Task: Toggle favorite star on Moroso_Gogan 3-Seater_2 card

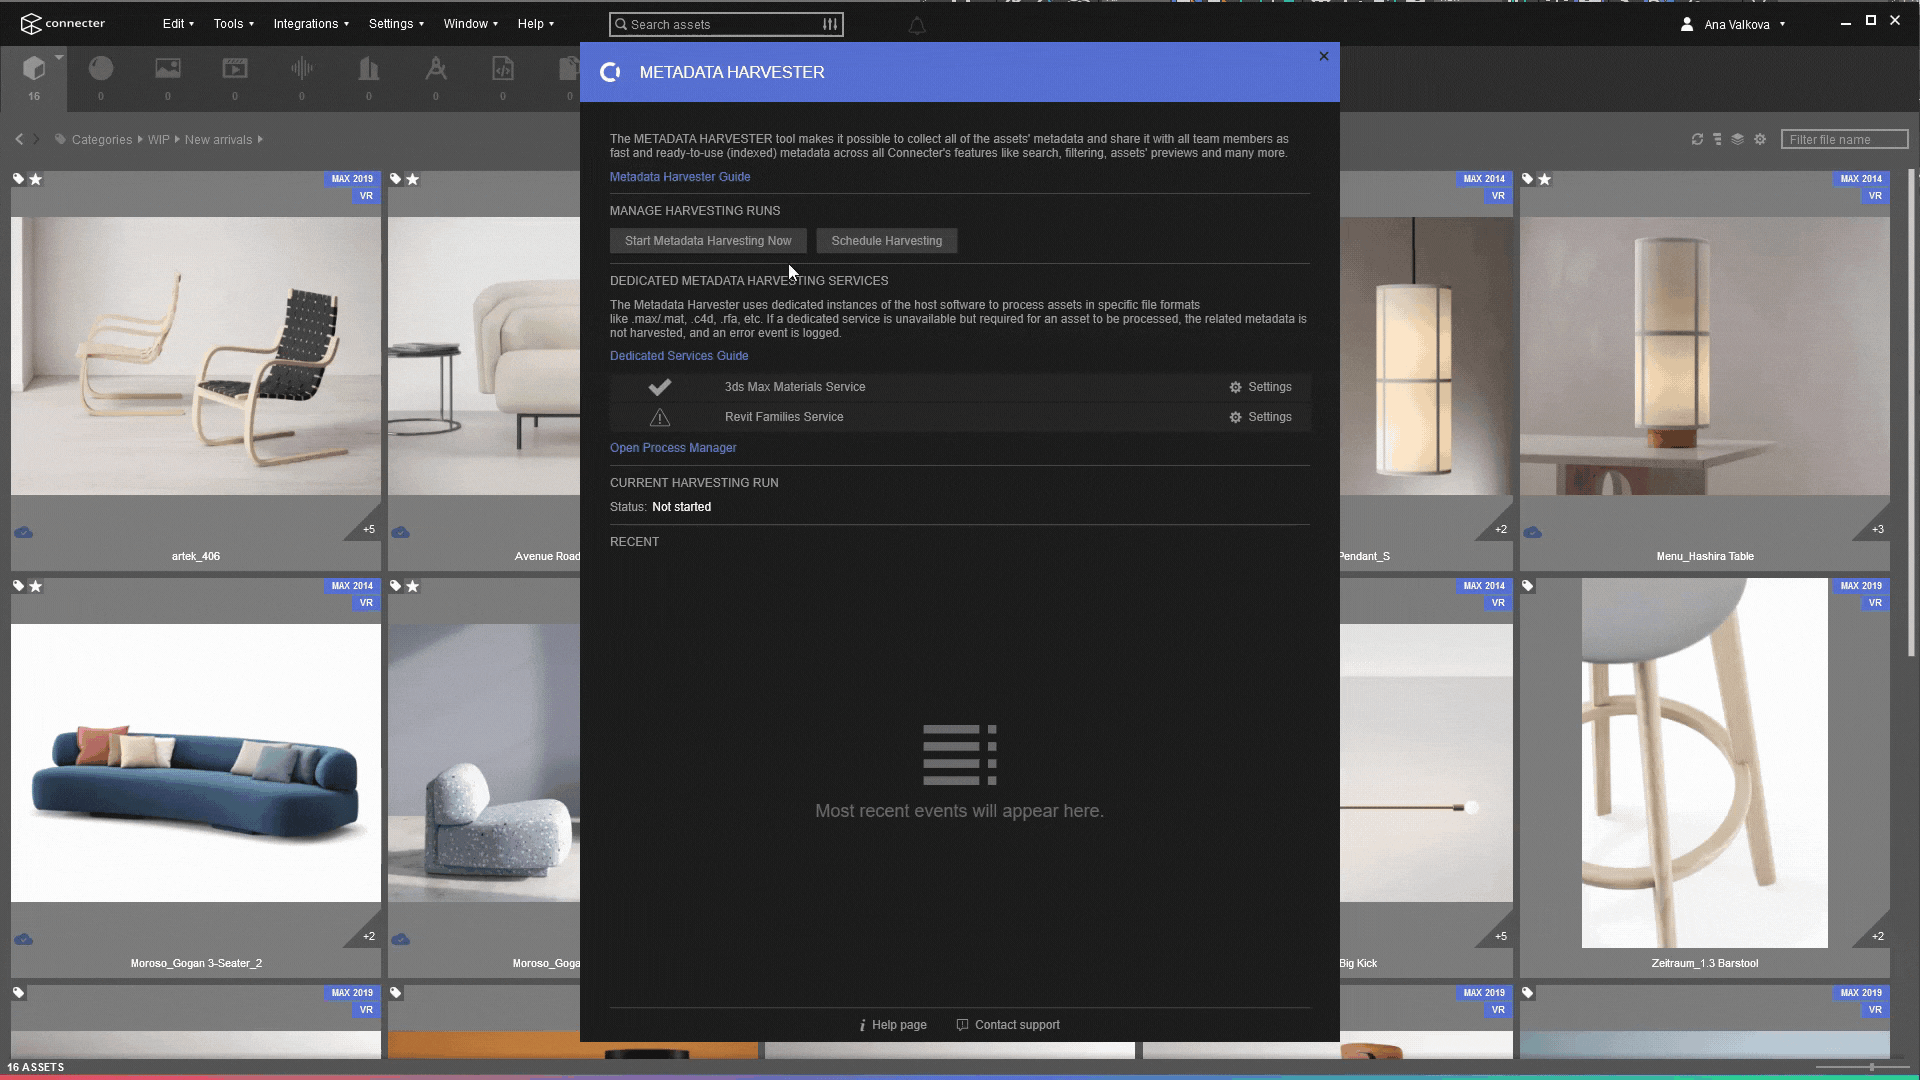Action: point(36,586)
